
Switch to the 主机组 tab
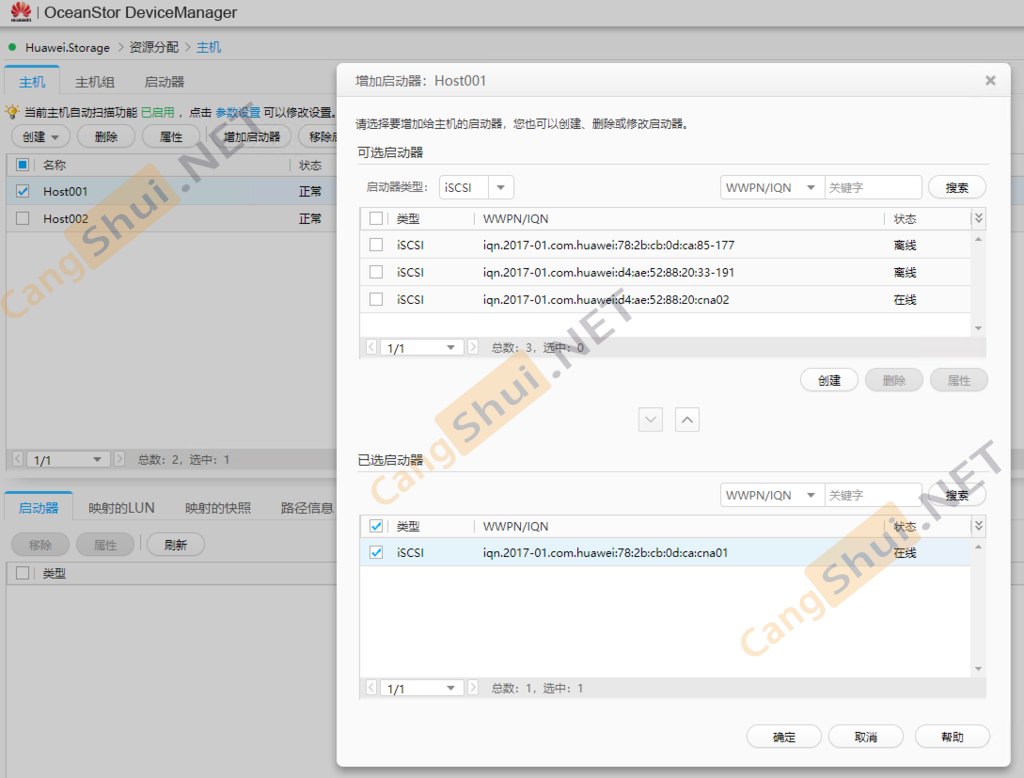coord(95,82)
